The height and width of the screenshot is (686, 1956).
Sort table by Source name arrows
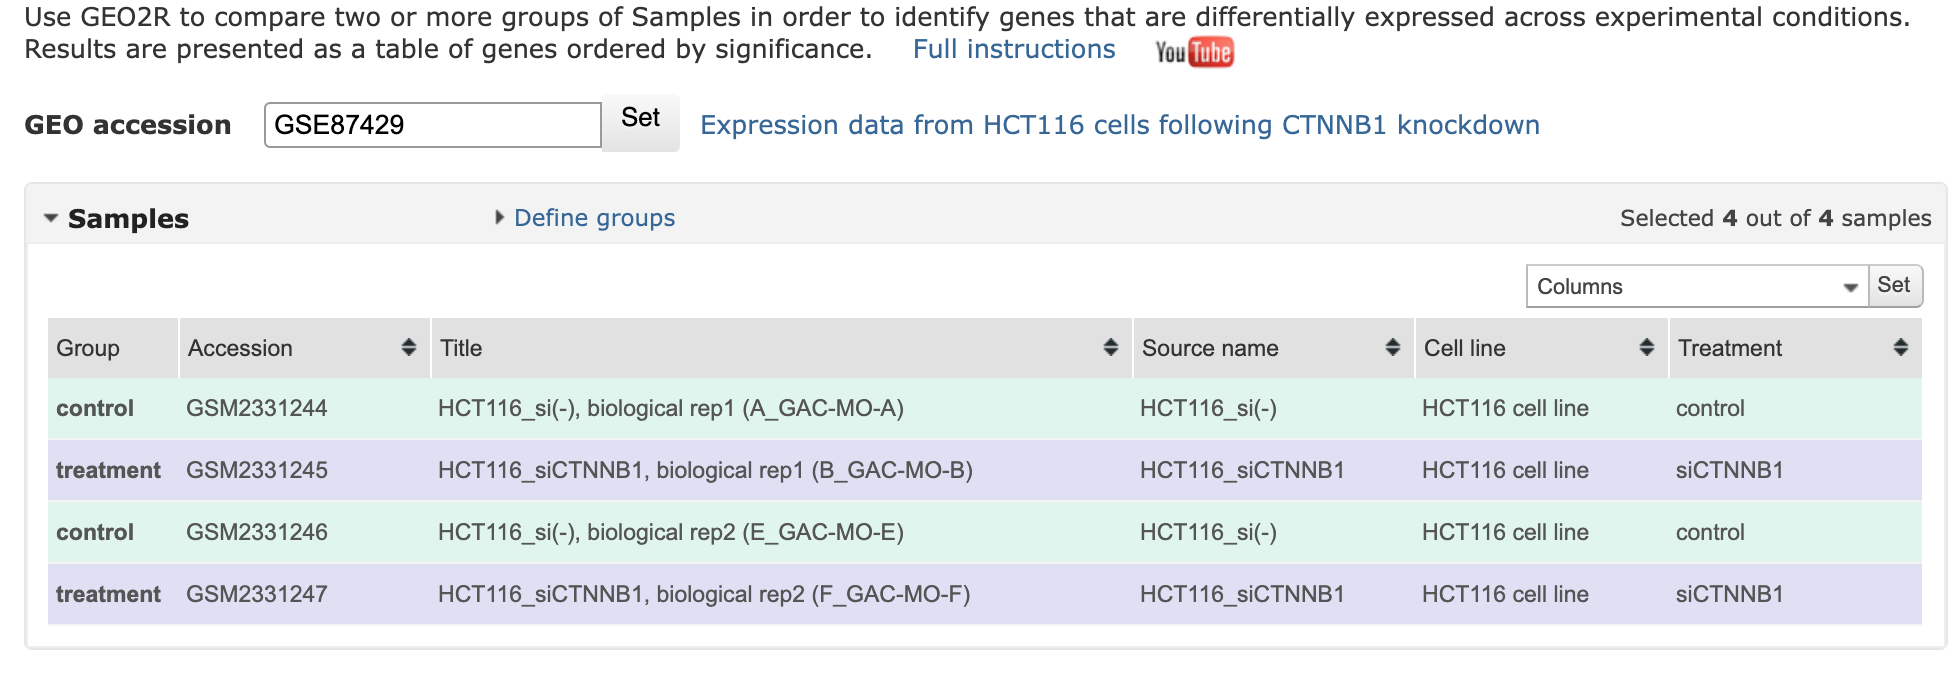[x=1392, y=347]
